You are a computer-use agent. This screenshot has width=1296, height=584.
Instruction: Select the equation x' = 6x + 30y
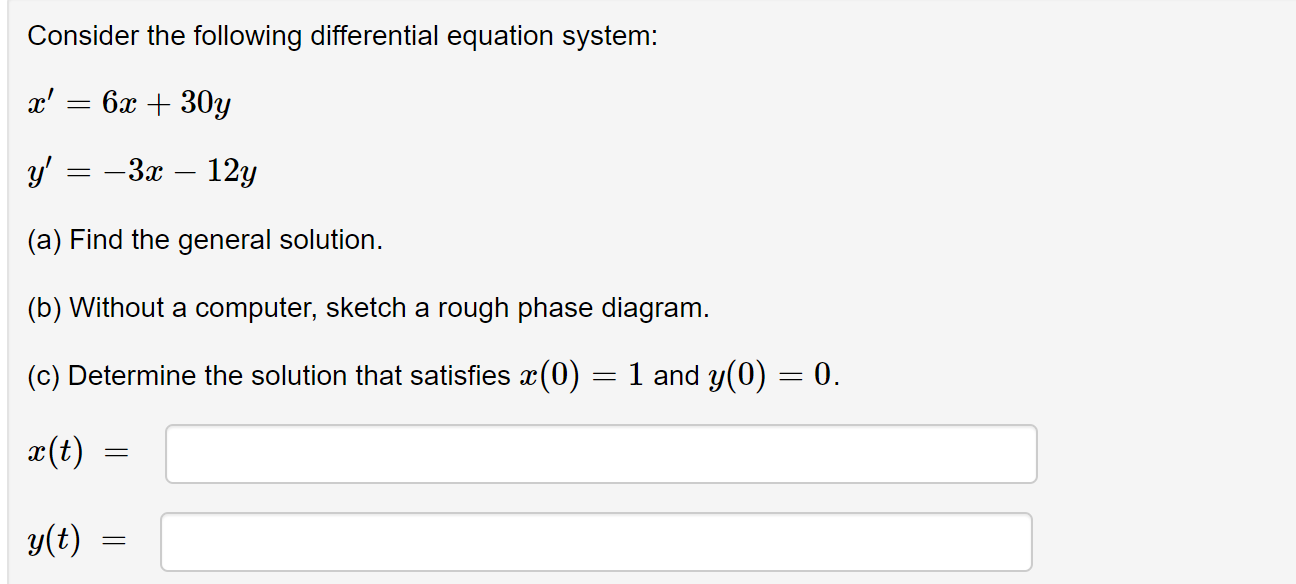(128, 103)
